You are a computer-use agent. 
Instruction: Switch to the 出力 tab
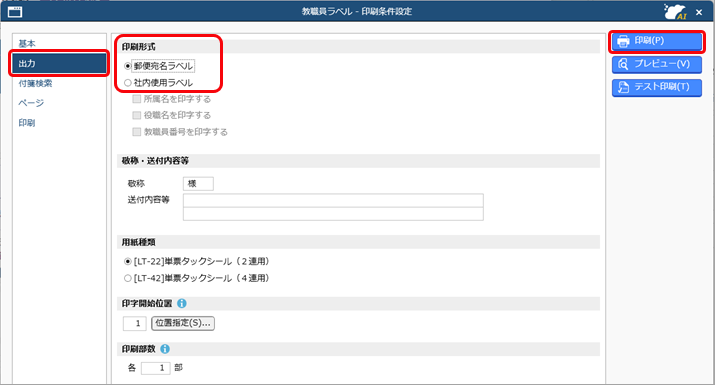click(59, 63)
